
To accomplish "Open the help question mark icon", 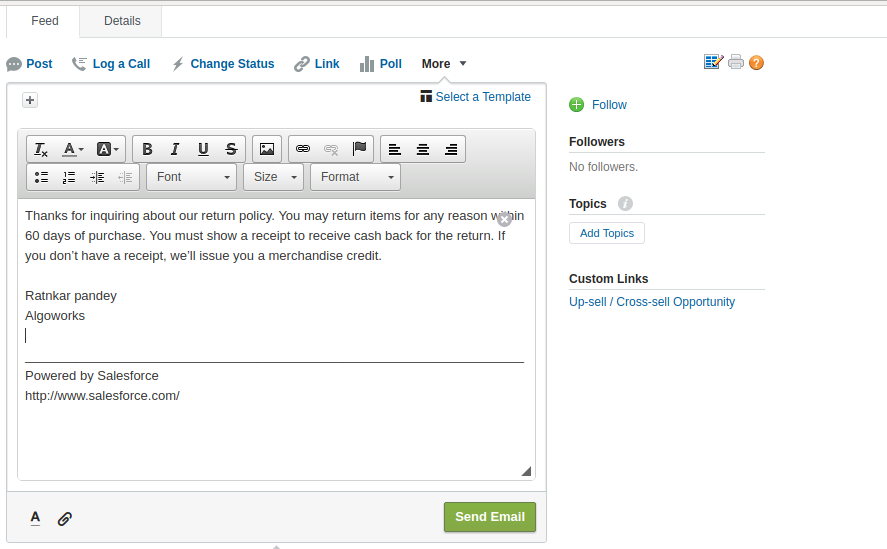I will click(x=756, y=62).
